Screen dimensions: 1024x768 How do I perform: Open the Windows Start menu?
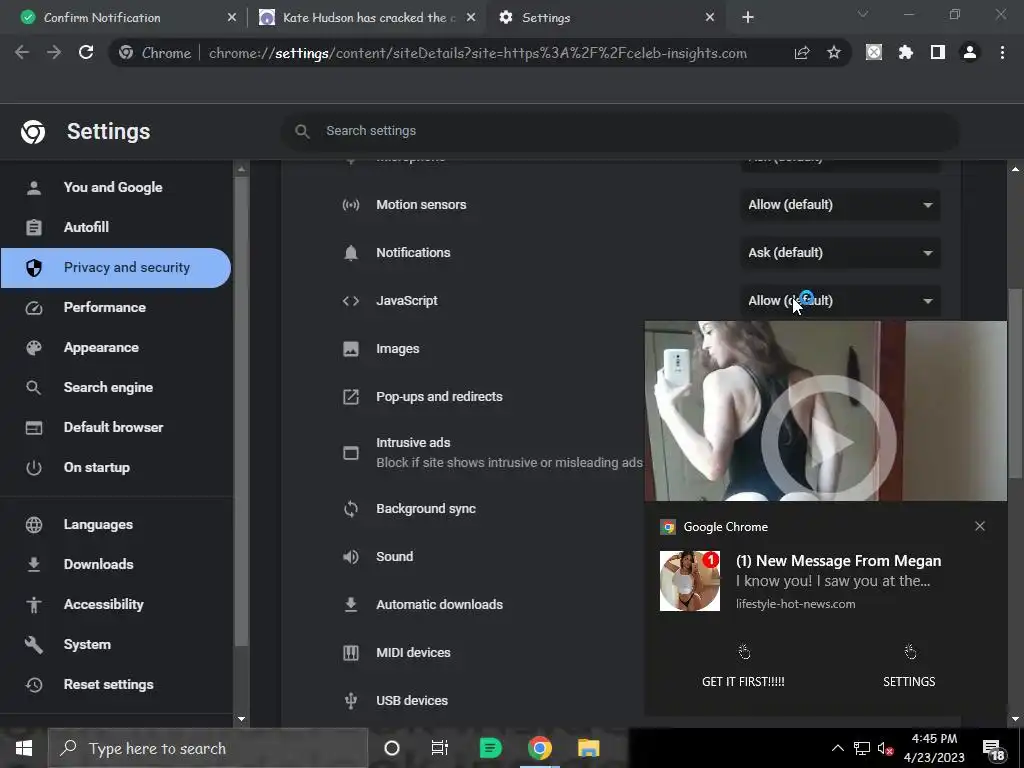[x=24, y=748]
